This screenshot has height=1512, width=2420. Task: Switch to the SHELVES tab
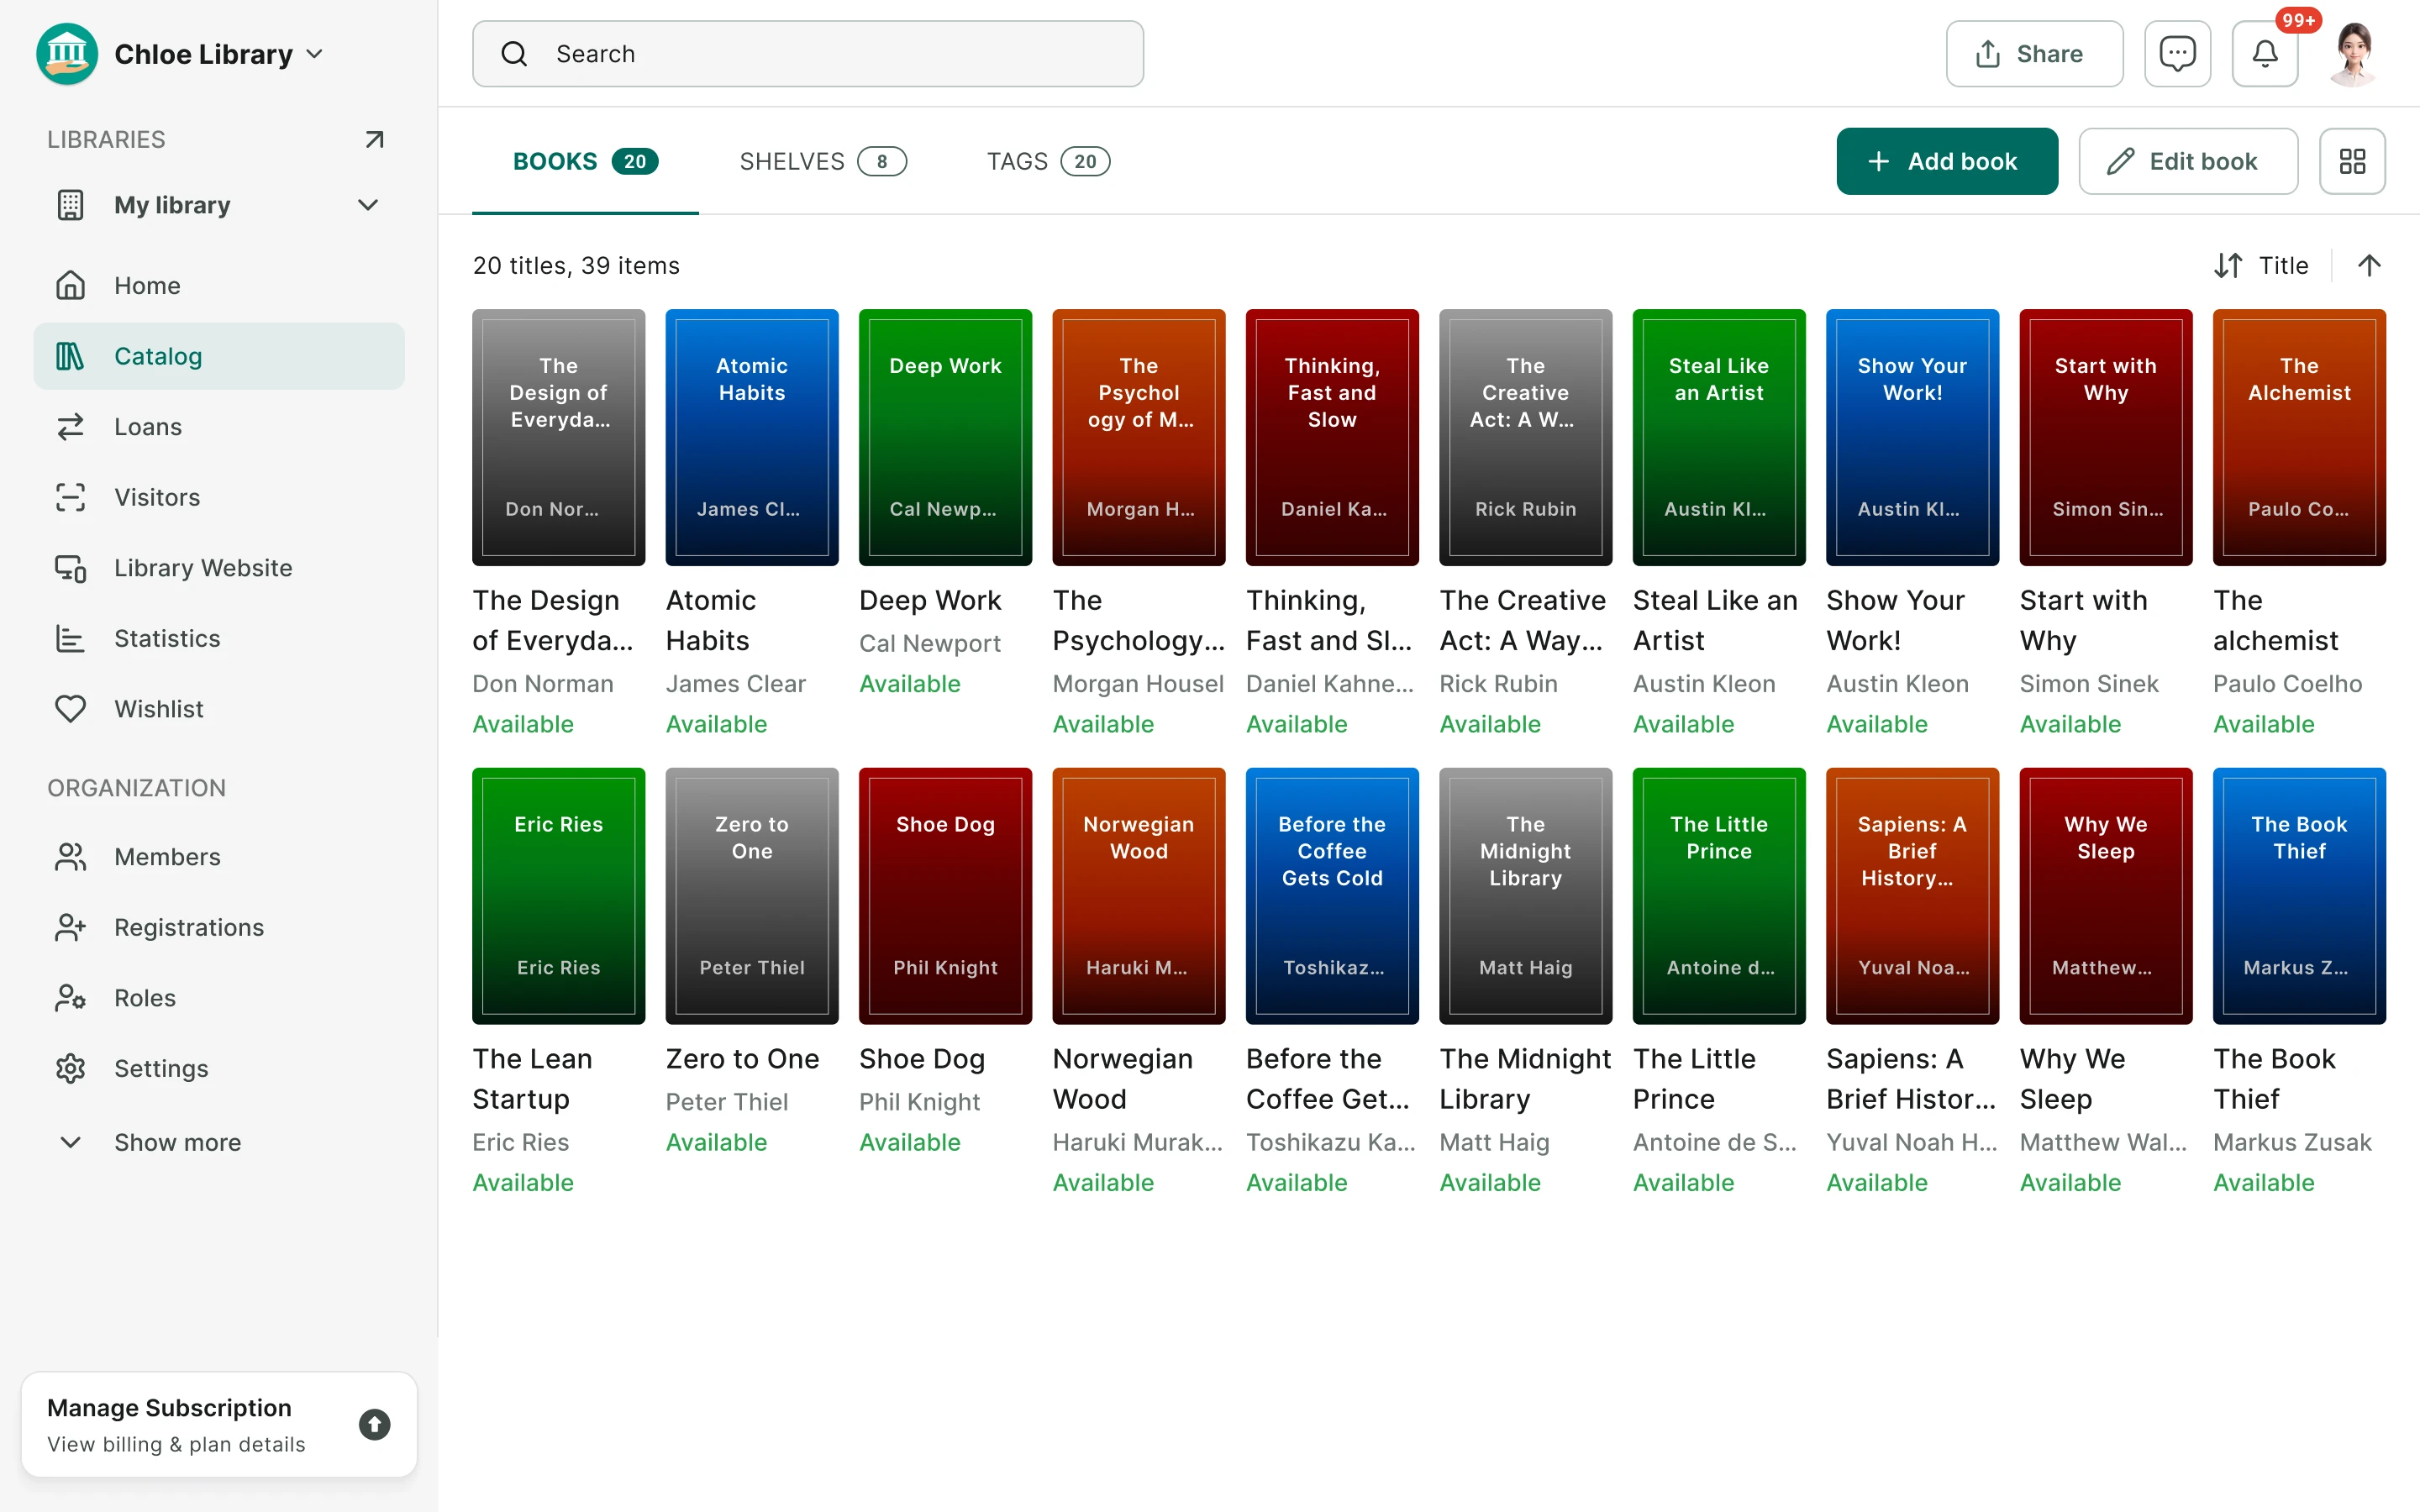(823, 161)
